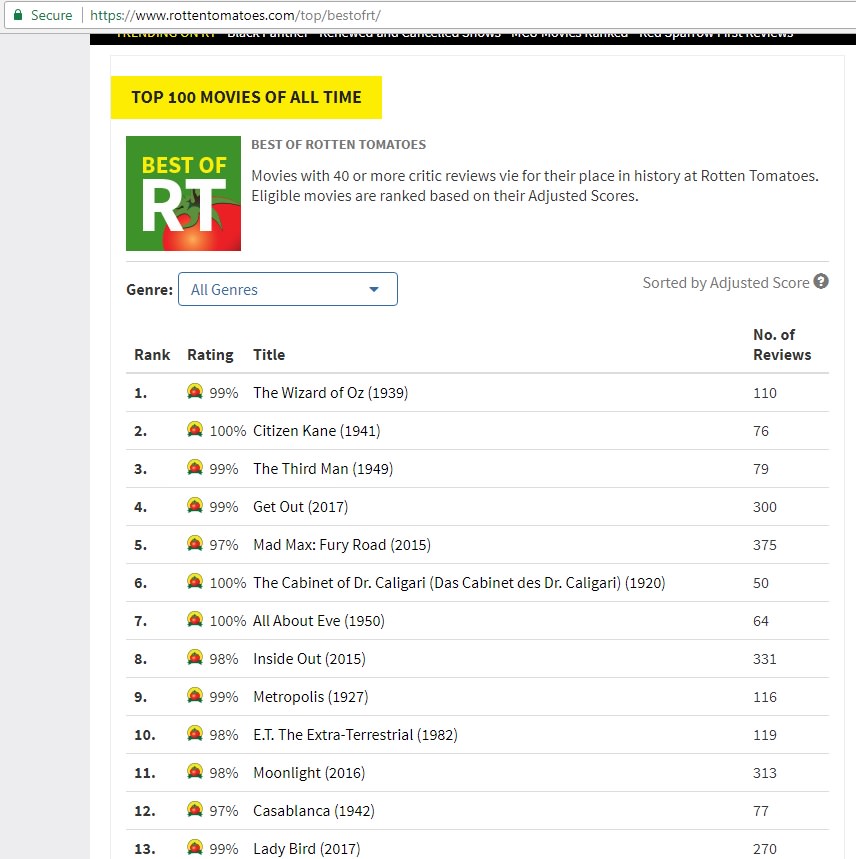
Task: Click the fresh tomato icon for Metropolis
Action: [x=195, y=695]
